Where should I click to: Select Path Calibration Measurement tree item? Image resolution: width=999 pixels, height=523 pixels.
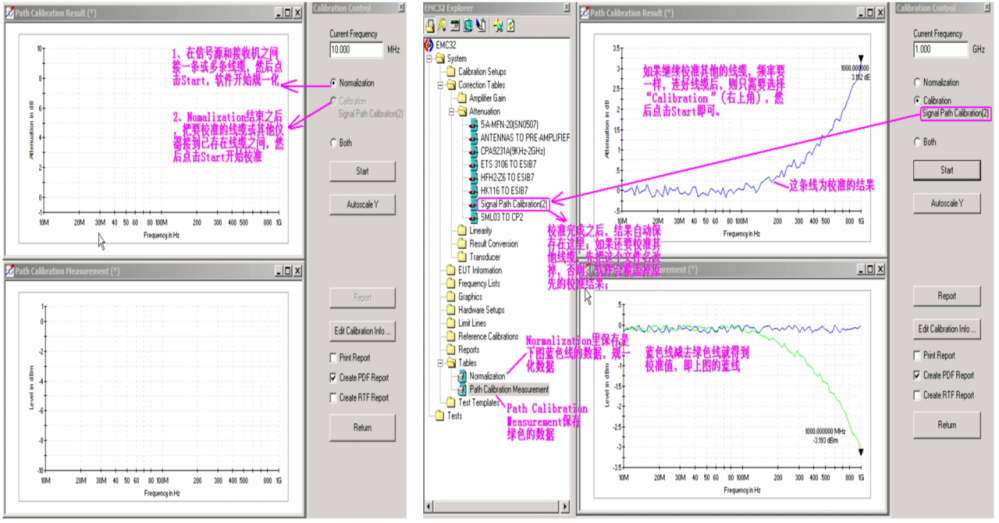pos(509,389)
